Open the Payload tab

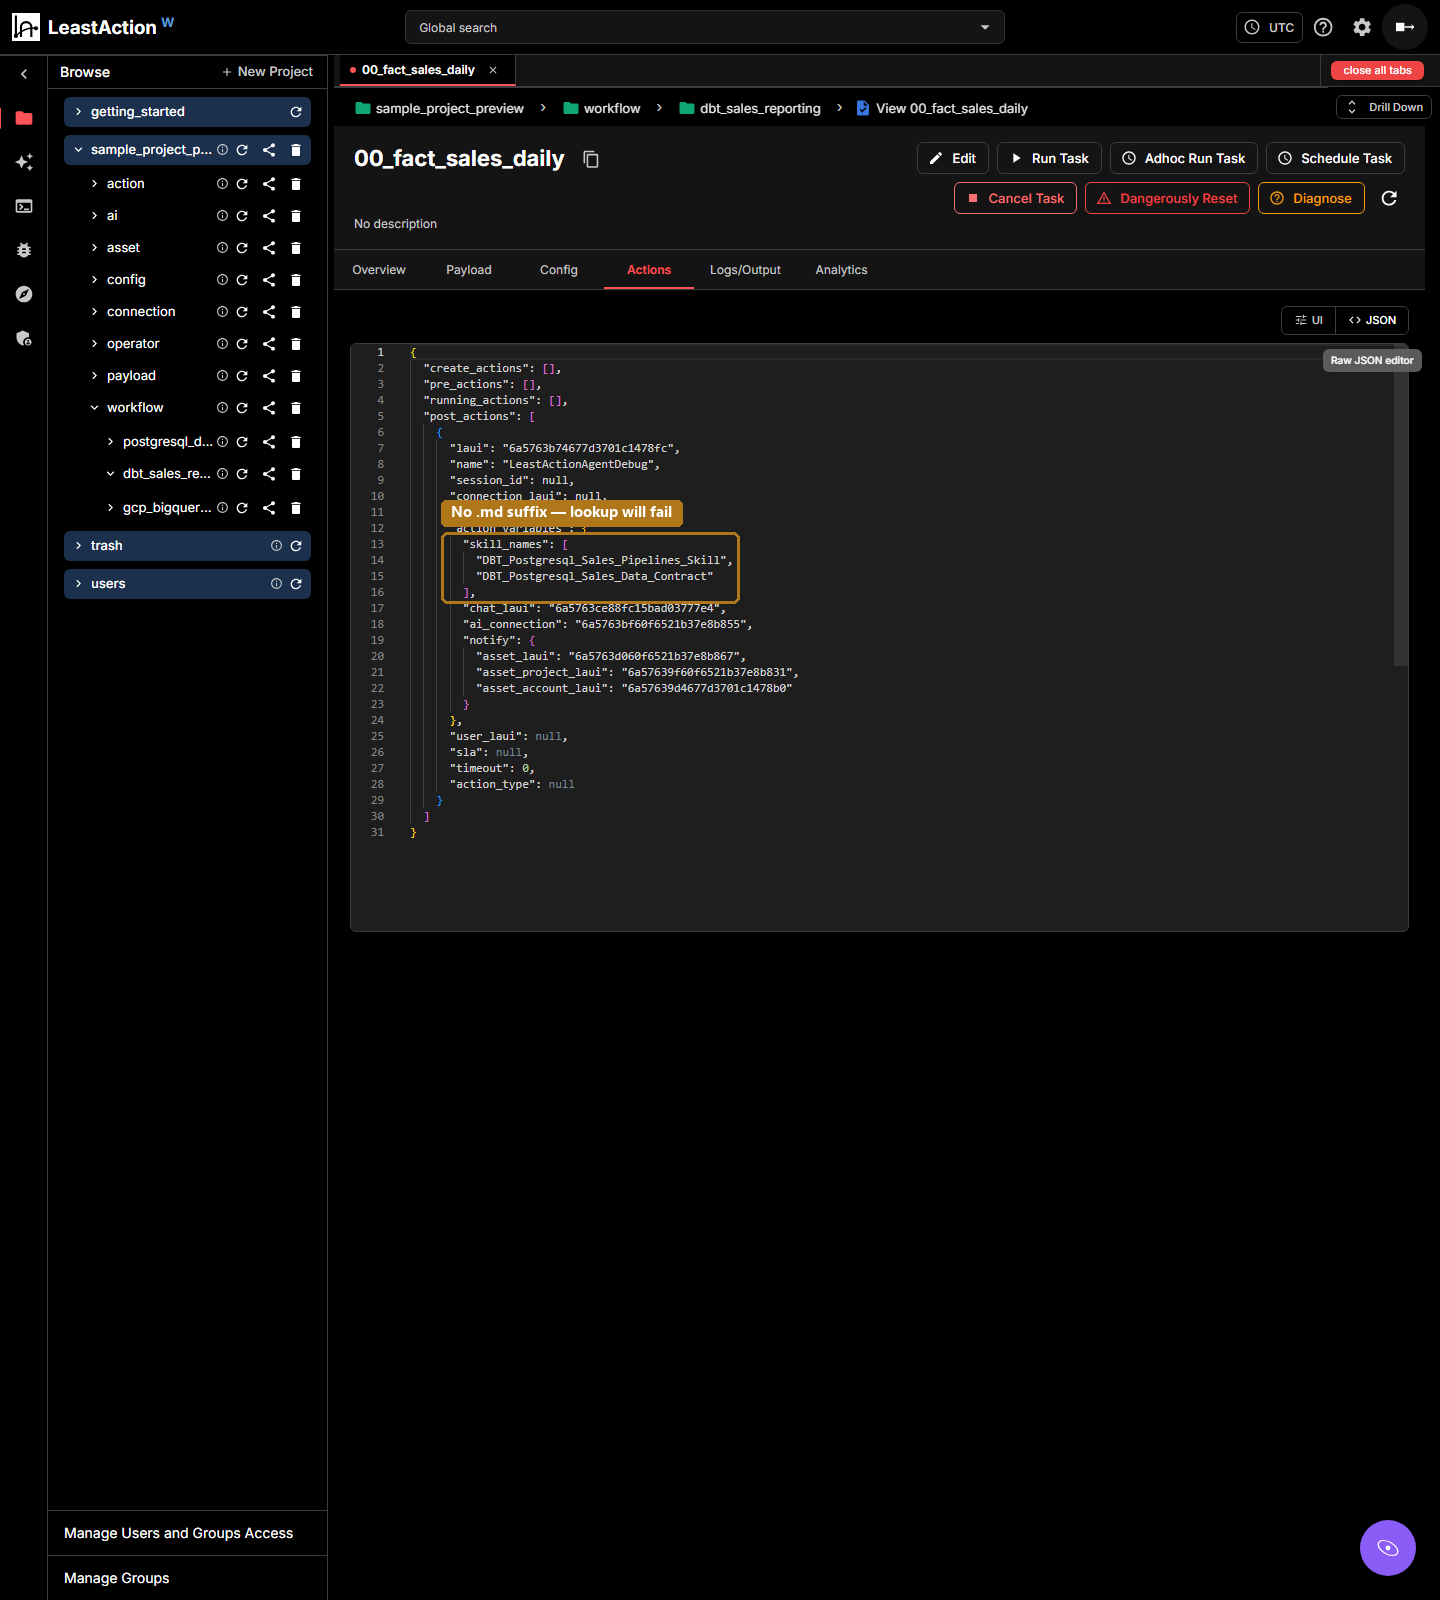[x=469, y=270]
